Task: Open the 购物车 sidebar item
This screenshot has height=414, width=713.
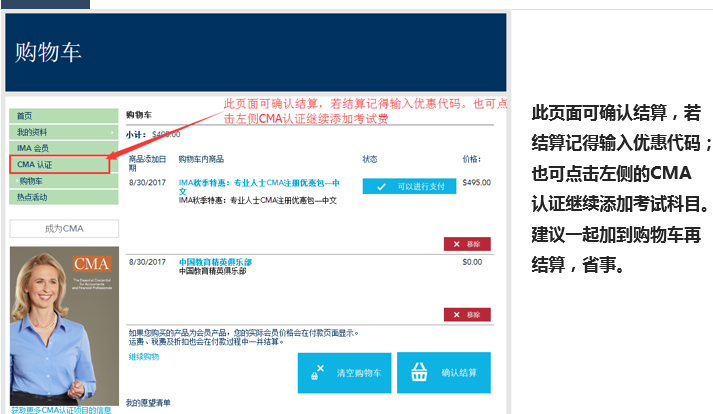Action: point(64,181)
